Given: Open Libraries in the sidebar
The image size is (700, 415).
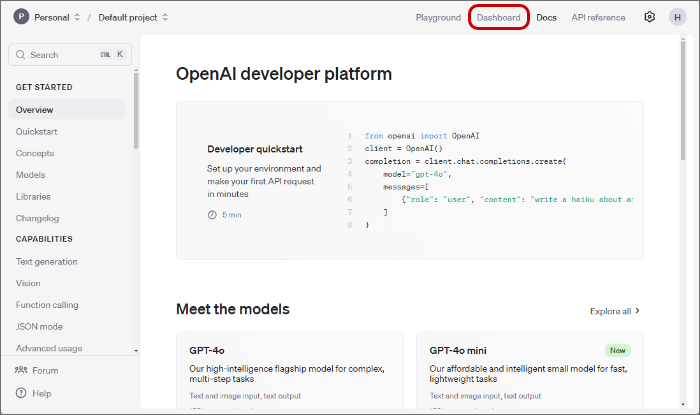Looking at the screenshot, I should pyautogui.click(x=33, y=196).
